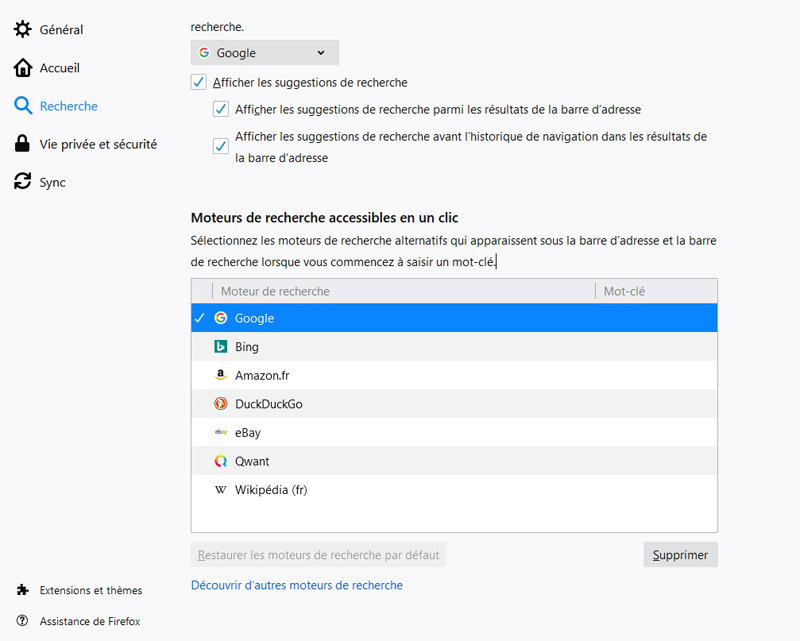Click the Accueil home icon

point(22,68)
